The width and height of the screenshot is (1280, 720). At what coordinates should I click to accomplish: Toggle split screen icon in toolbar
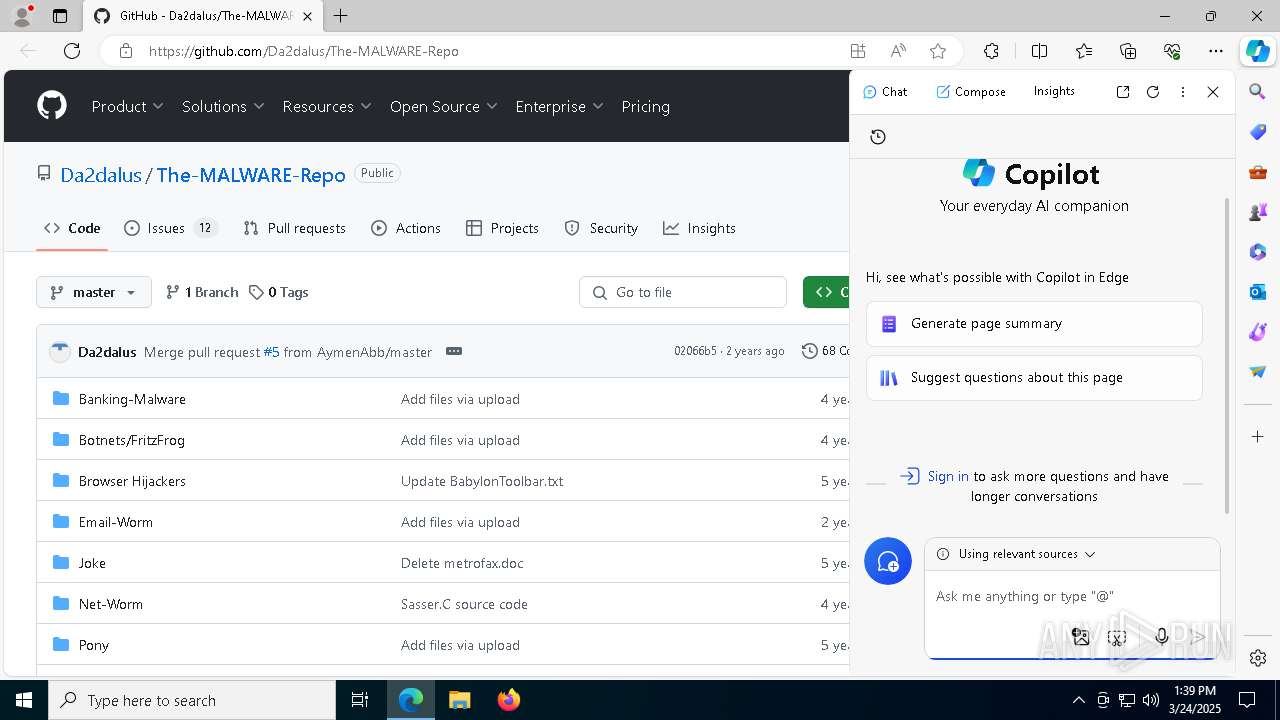(x=1039, y=51)
